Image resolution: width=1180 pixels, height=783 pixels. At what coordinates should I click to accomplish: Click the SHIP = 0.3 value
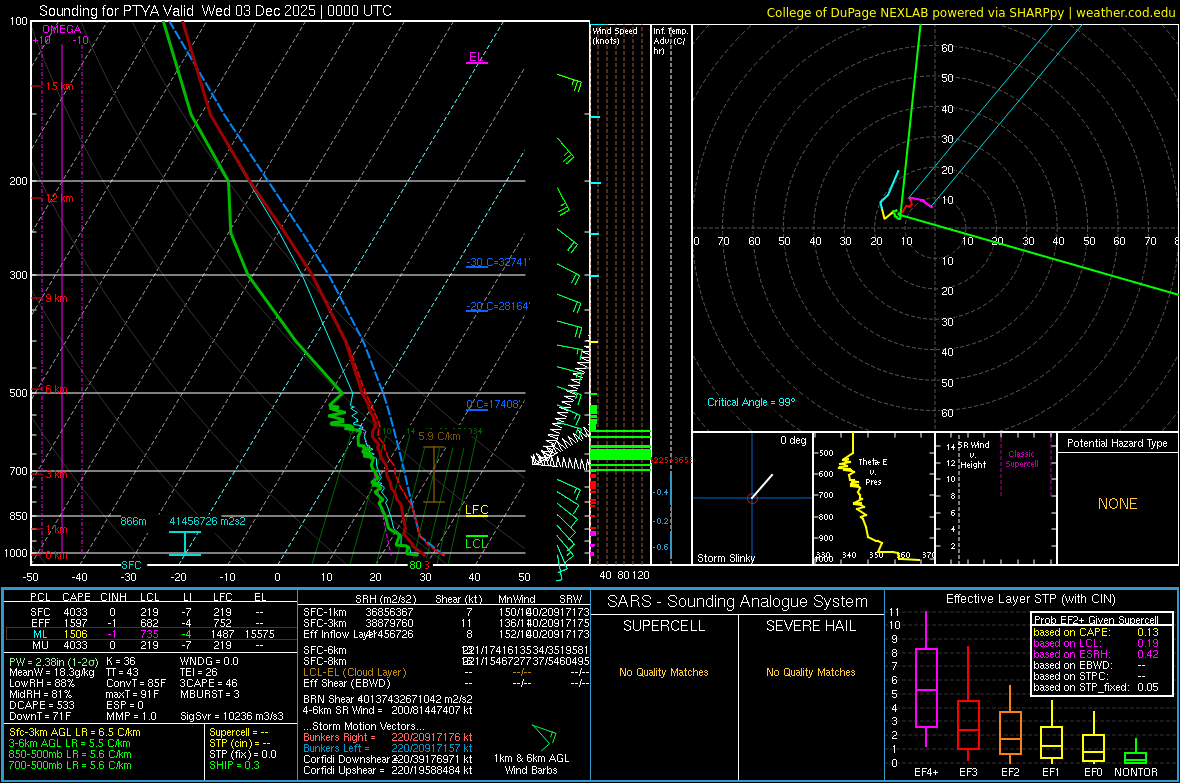(234, 765)
